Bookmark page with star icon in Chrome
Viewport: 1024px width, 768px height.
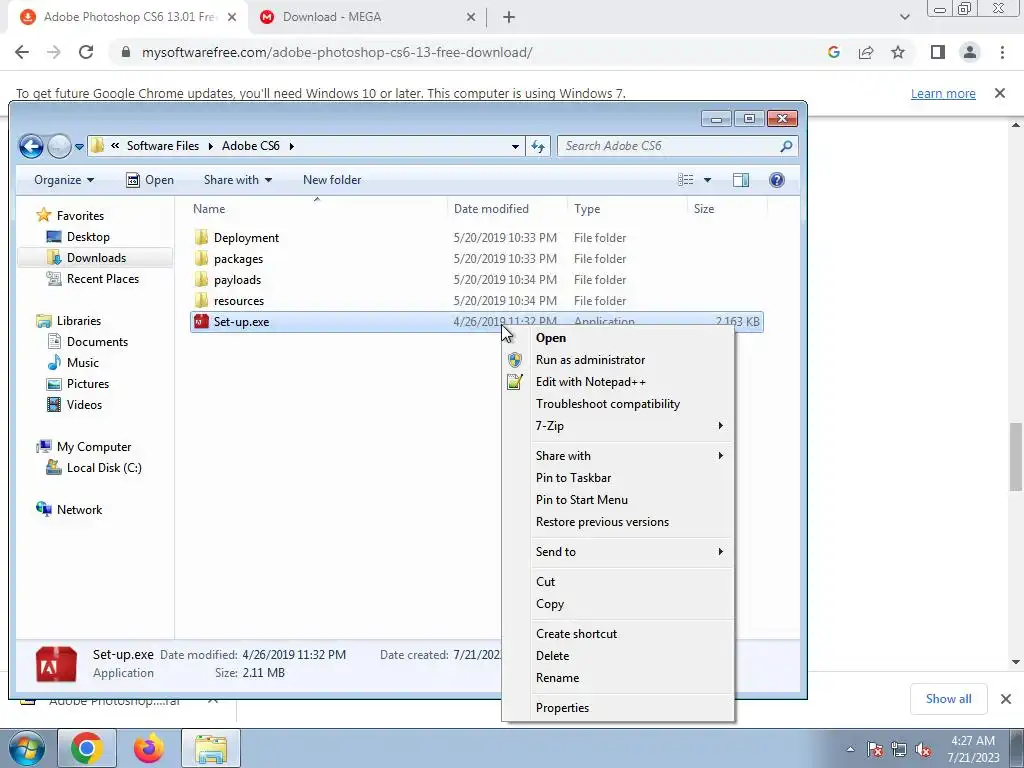(x=898, y=52)
